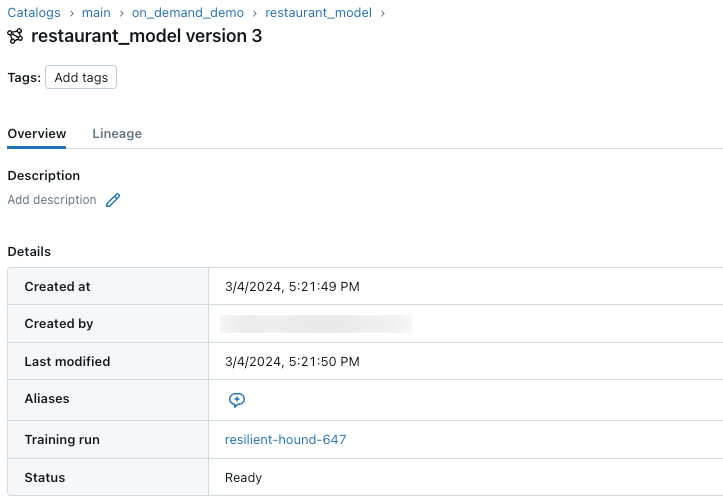Click the Created at timestamp value
723x501 pixels.
[x=292, y=287]
